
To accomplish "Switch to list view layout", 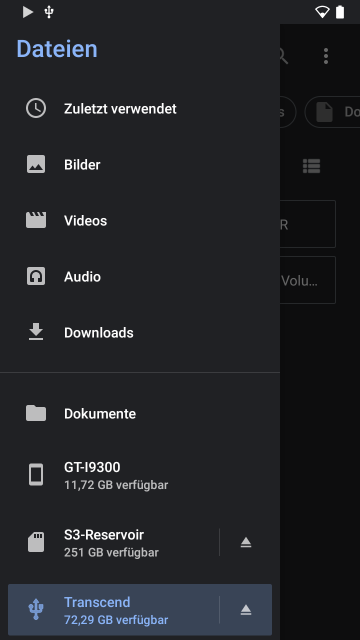I will pos(311,166).
